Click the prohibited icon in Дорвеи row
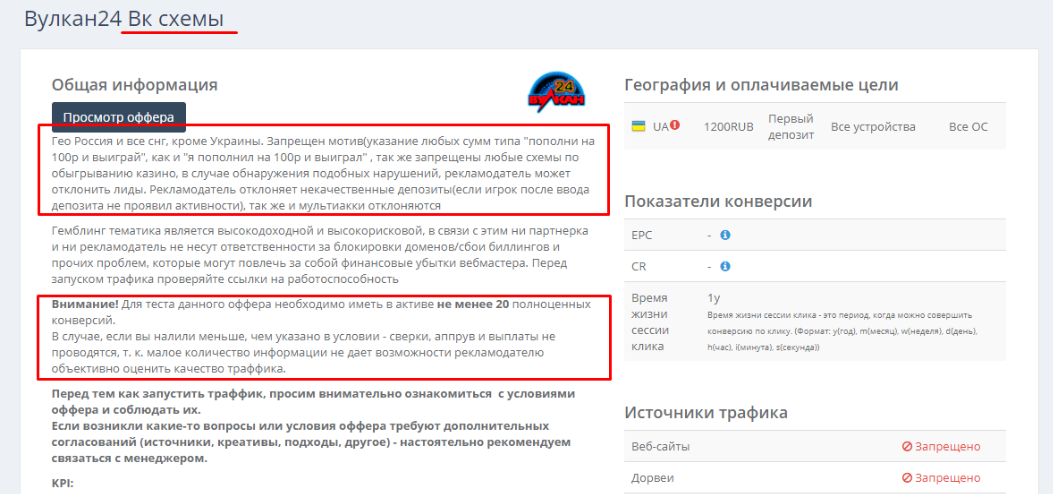The image size is (1053, 494). pyautogui.click(x=907, y=478)
